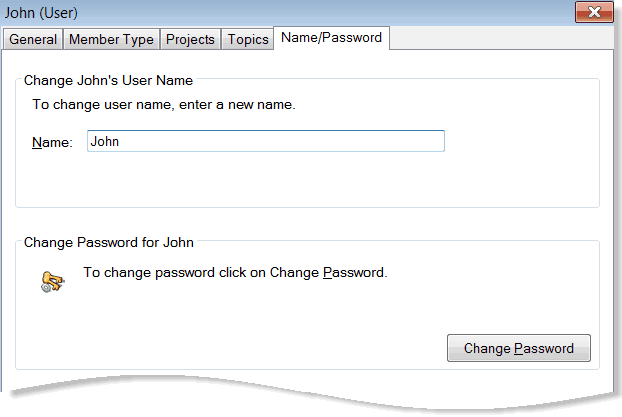Activate the Name/Password tab
This screenshot has height=417, width=622.
[x=333, y=38]
